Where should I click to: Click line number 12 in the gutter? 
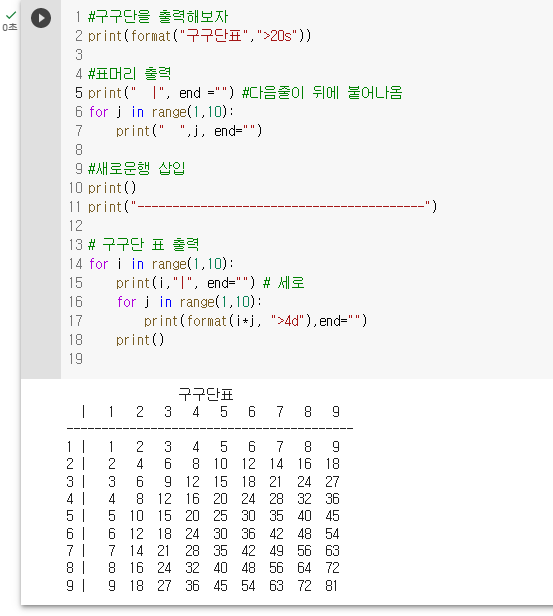click(76, 226)
